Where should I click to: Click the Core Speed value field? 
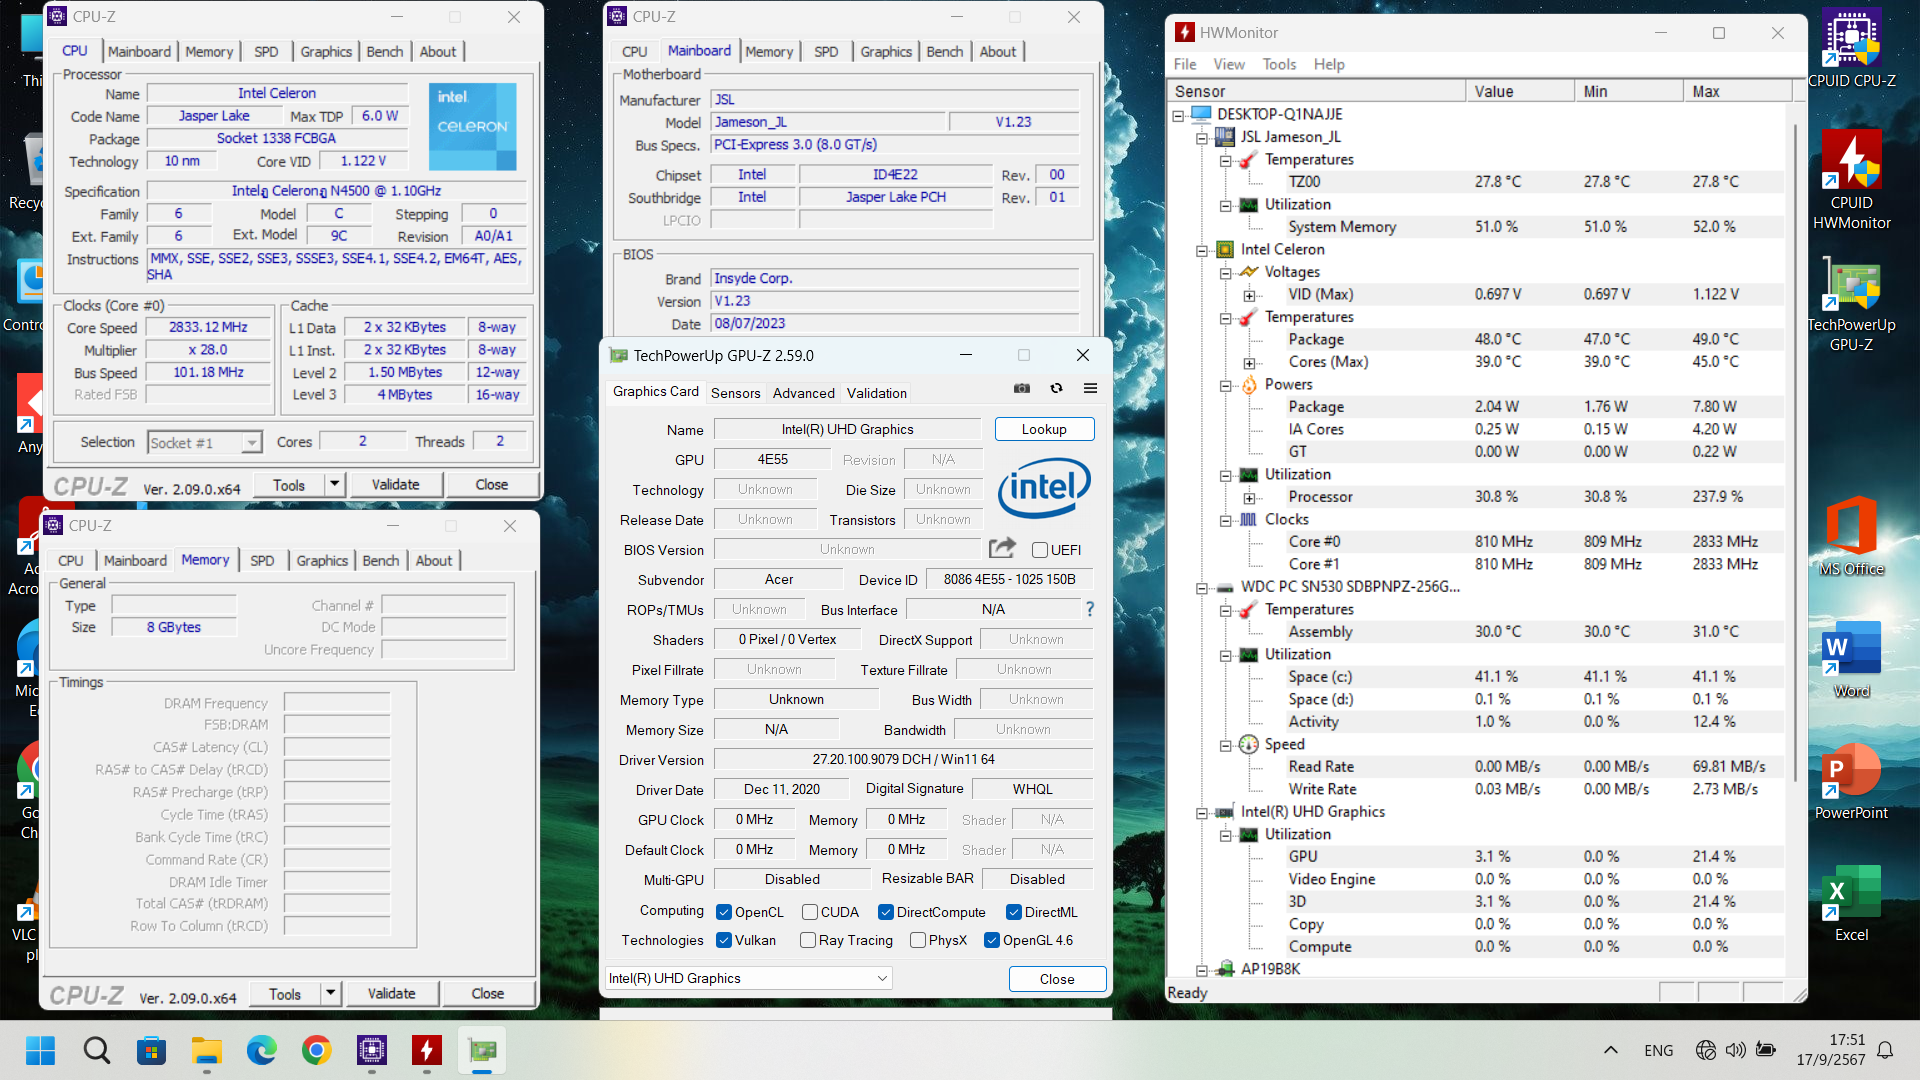[x=208, y=327]
